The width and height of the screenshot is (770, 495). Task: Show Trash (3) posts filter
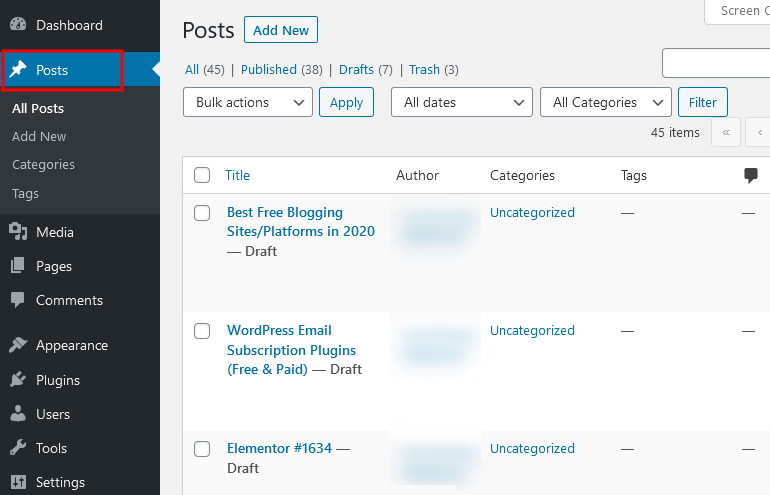(x=434, y=70)
